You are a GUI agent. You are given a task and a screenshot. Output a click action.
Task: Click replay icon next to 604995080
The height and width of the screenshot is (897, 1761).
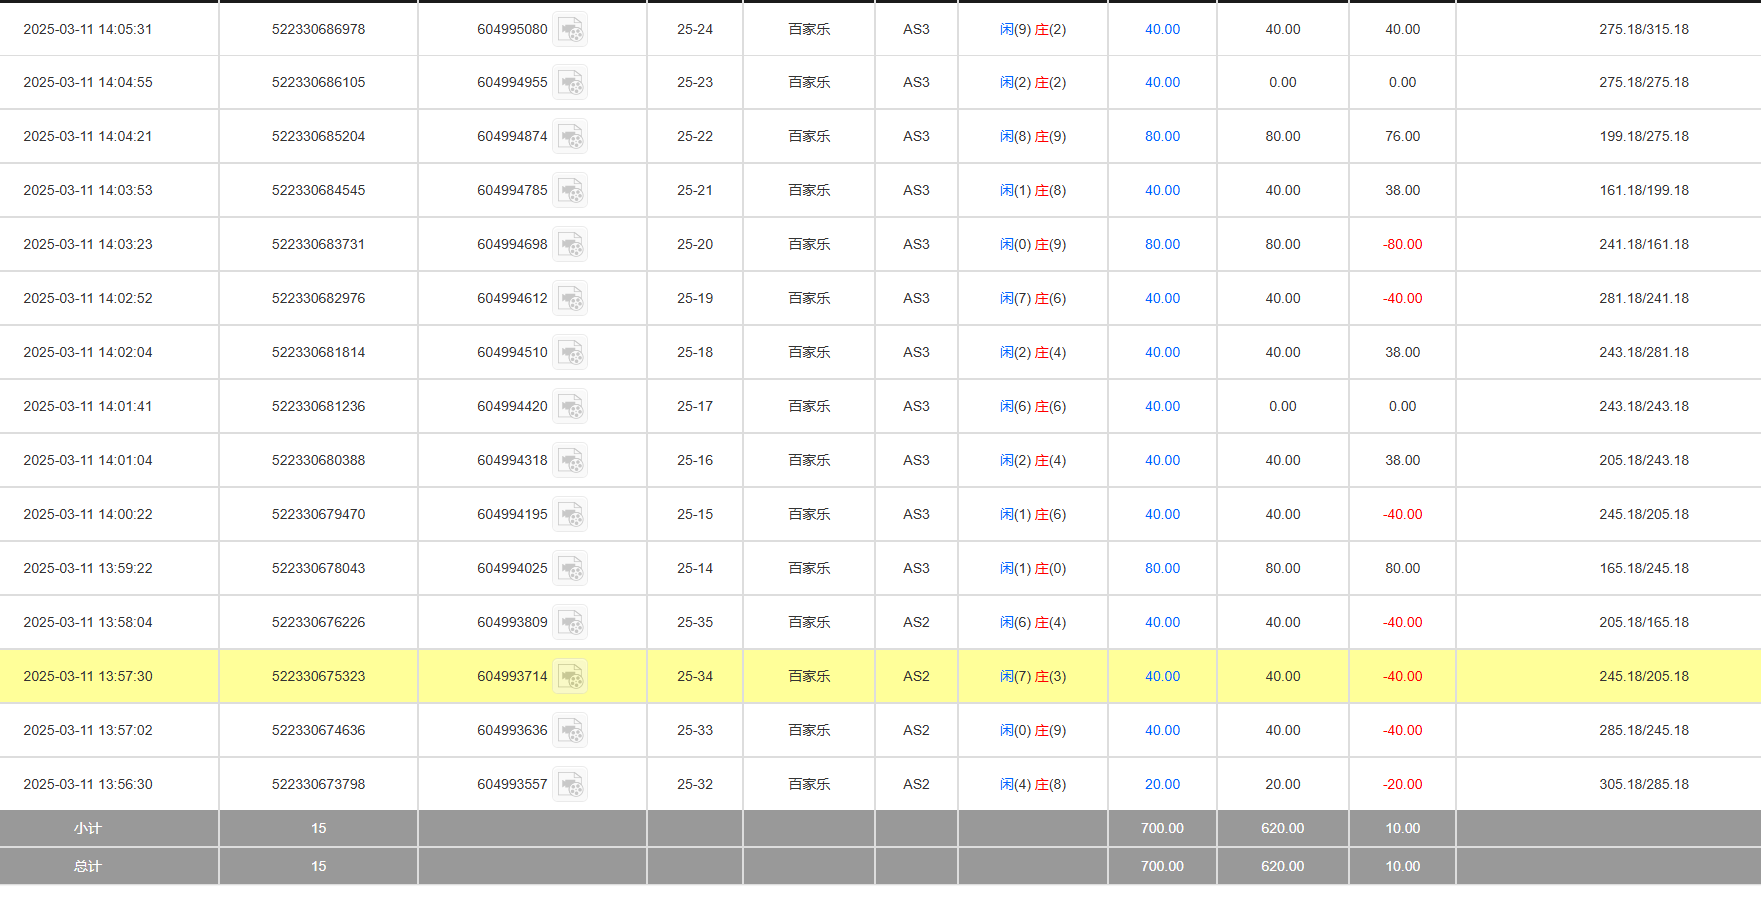tap(570, 30)
